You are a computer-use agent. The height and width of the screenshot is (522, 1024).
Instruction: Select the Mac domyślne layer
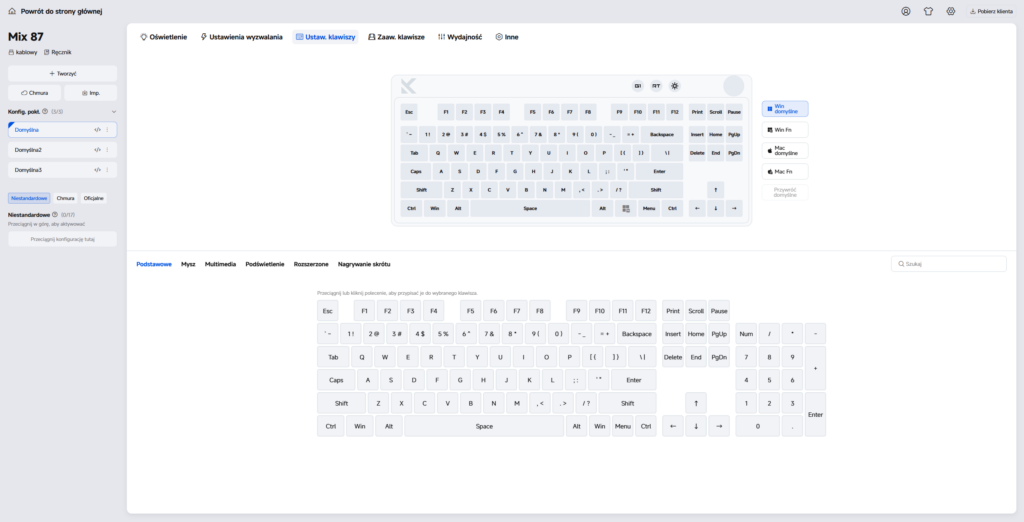click(785, 150)
